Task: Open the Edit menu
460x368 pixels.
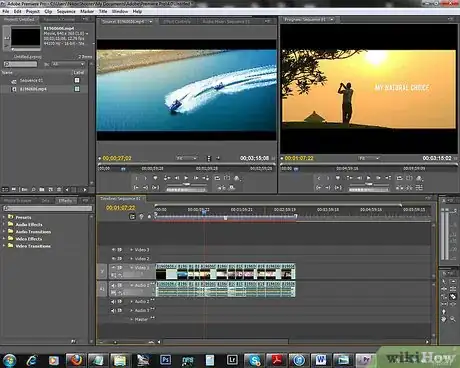Action: click(x=18, y=11)
